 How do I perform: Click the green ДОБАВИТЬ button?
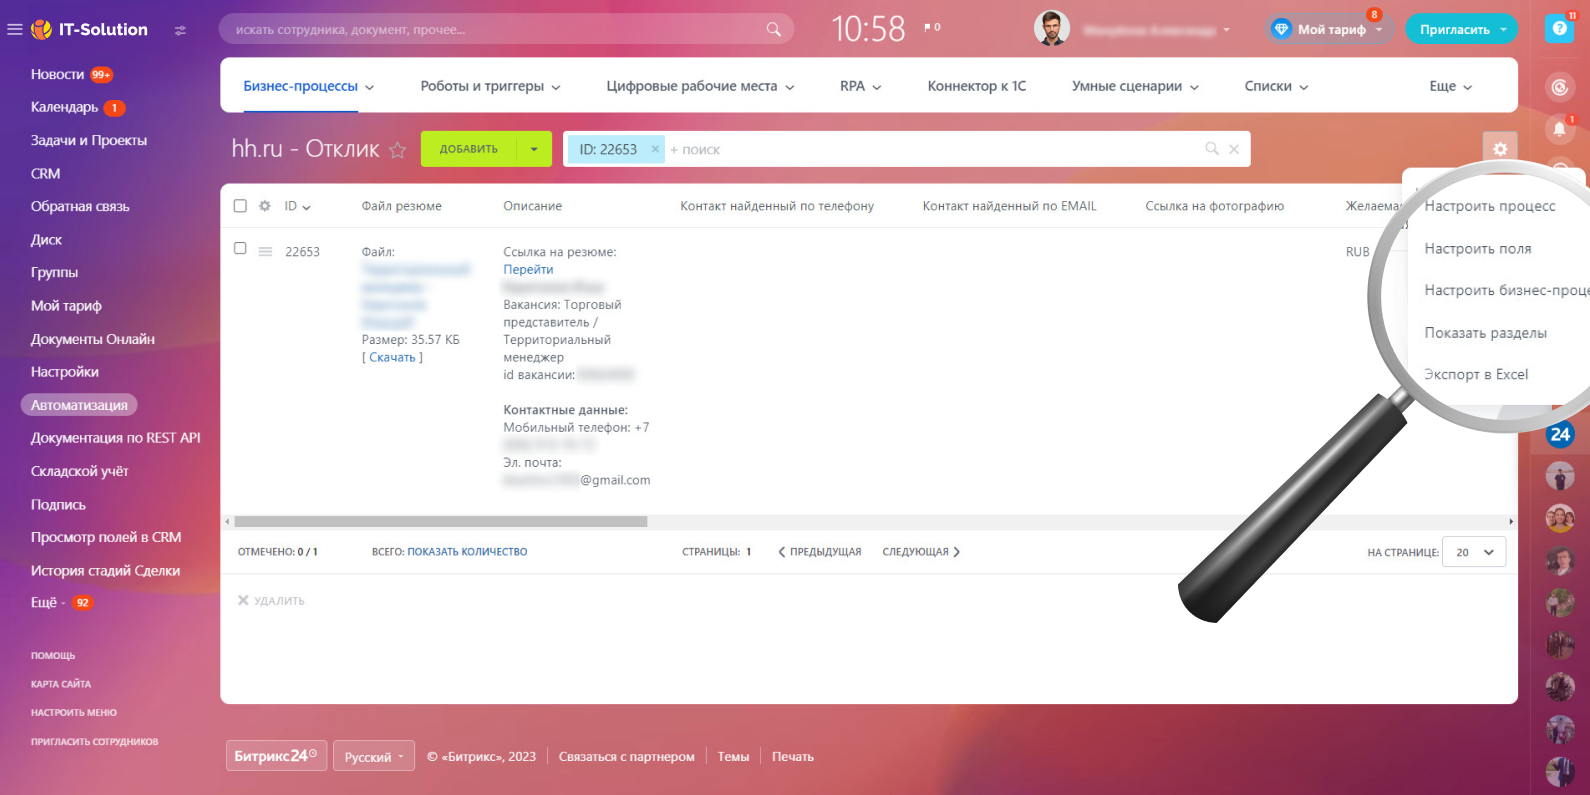469,149
